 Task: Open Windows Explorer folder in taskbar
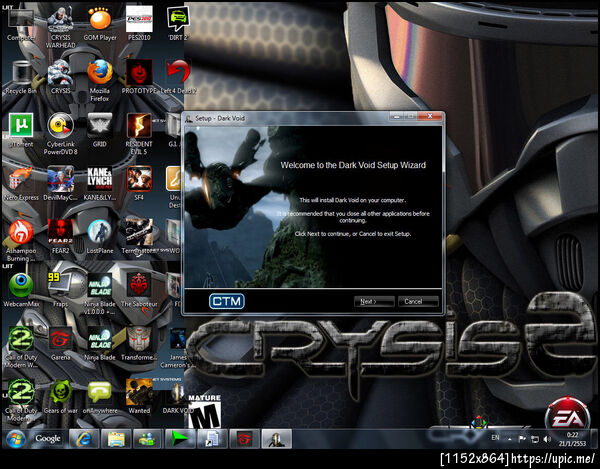click(116, 439)
